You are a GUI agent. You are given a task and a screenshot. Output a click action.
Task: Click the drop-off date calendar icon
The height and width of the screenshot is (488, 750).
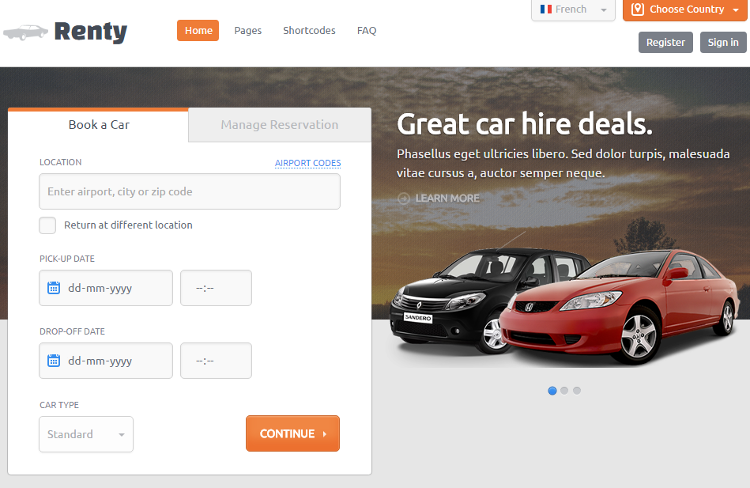click(54, 360)
